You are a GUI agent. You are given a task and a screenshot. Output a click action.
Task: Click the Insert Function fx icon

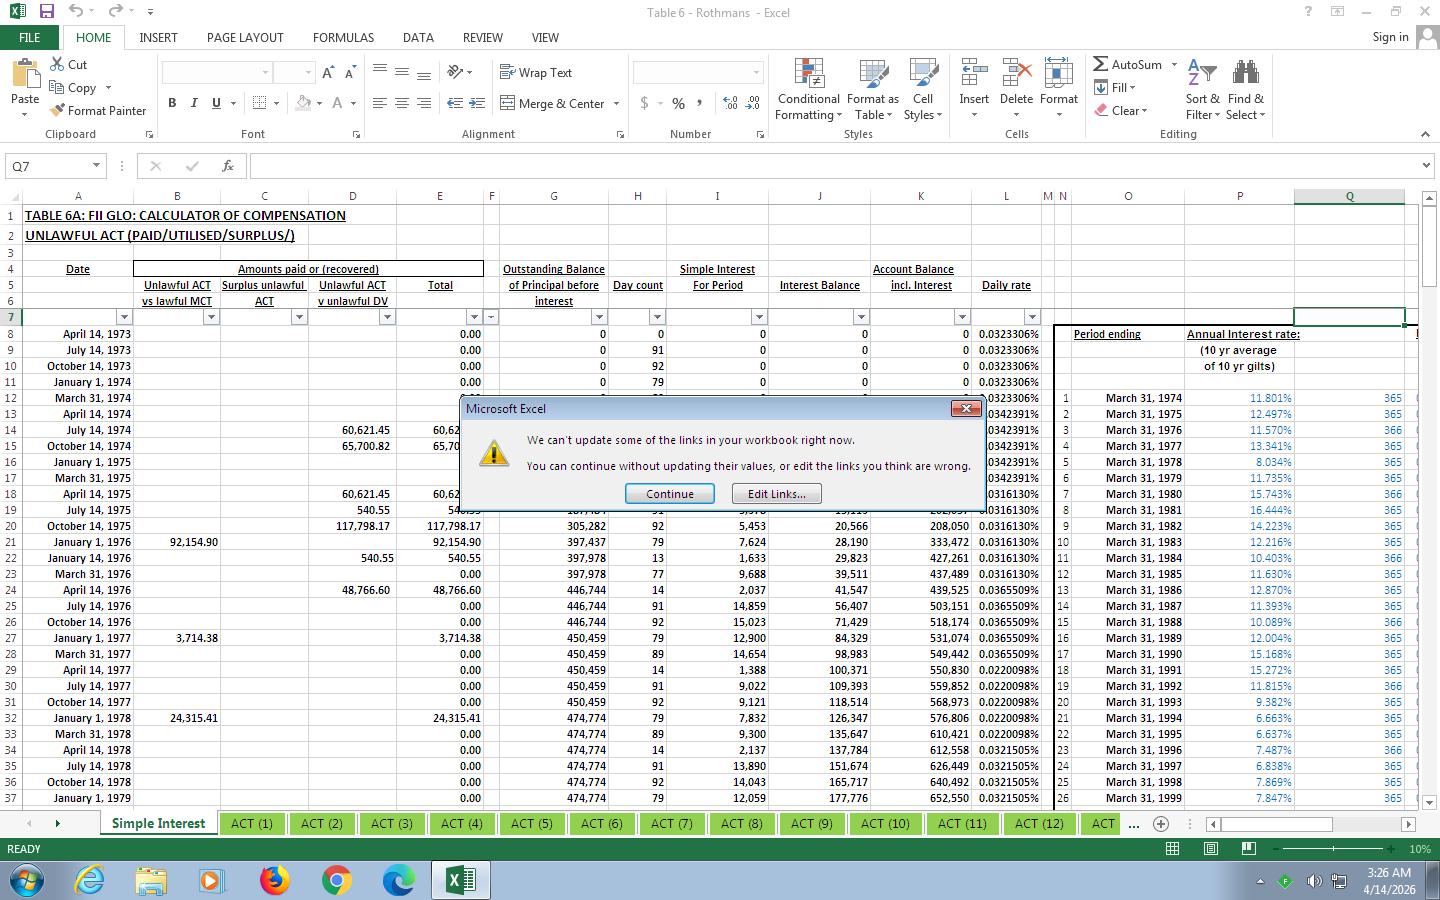tap(228, 166)
